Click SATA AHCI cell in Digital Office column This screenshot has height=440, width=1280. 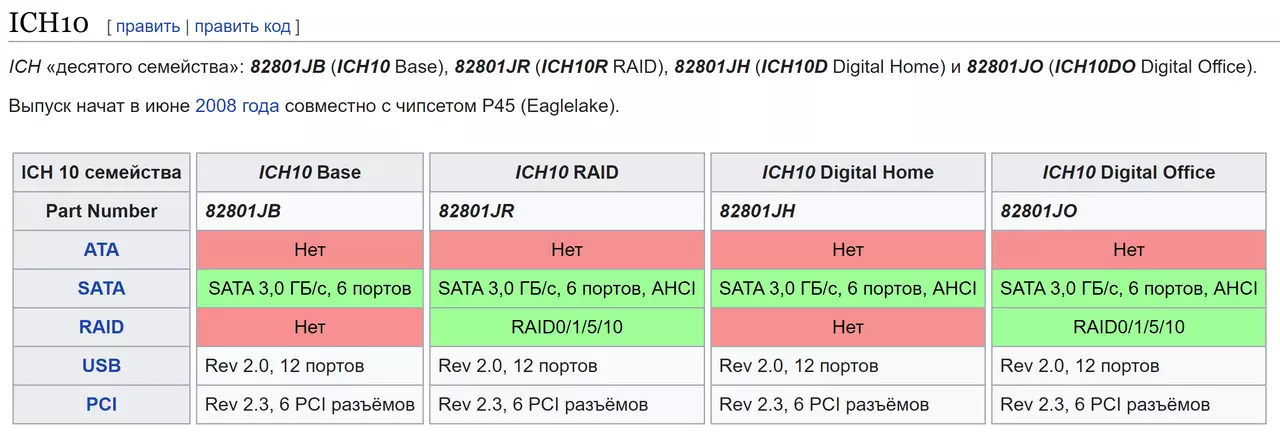pos(1129,289)
